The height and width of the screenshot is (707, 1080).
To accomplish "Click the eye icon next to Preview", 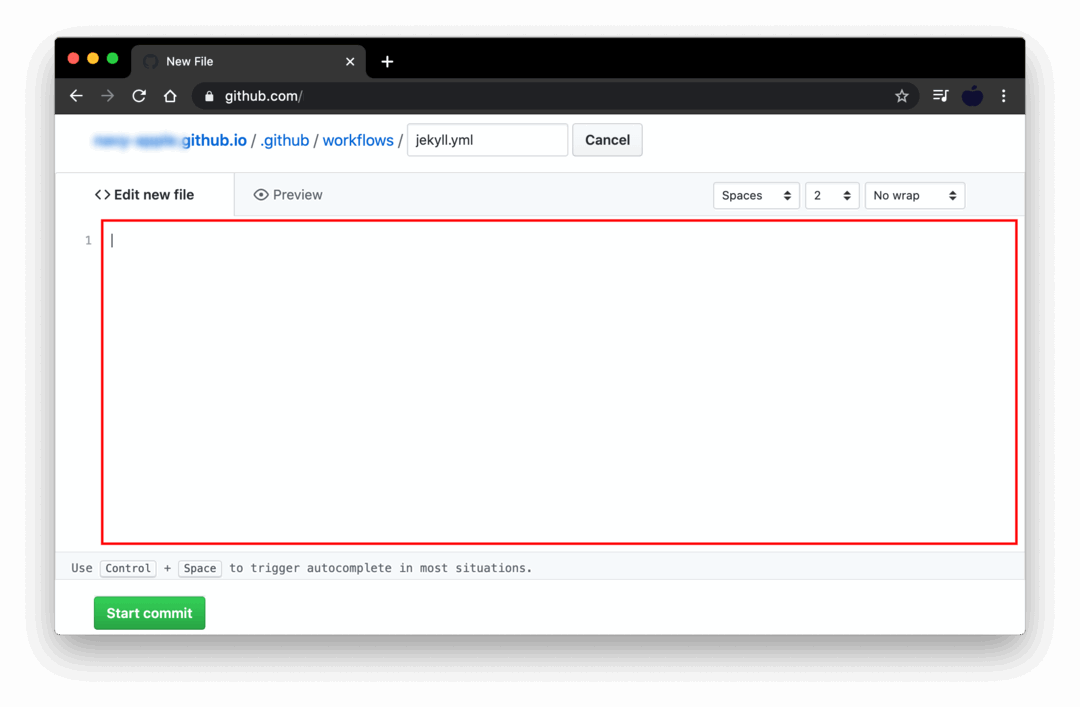I will pos(260,194).
